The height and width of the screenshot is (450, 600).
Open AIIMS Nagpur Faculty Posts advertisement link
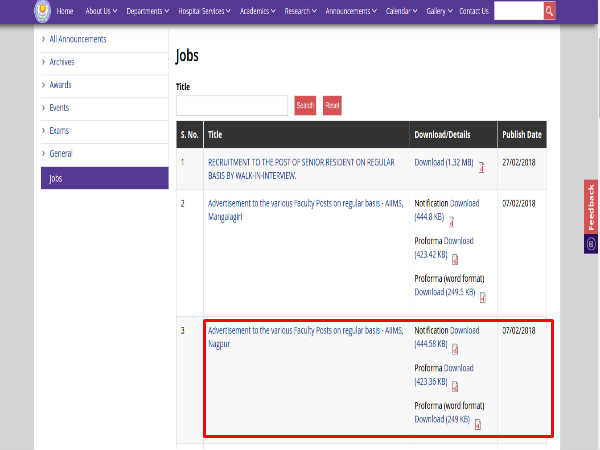(305, 337)
